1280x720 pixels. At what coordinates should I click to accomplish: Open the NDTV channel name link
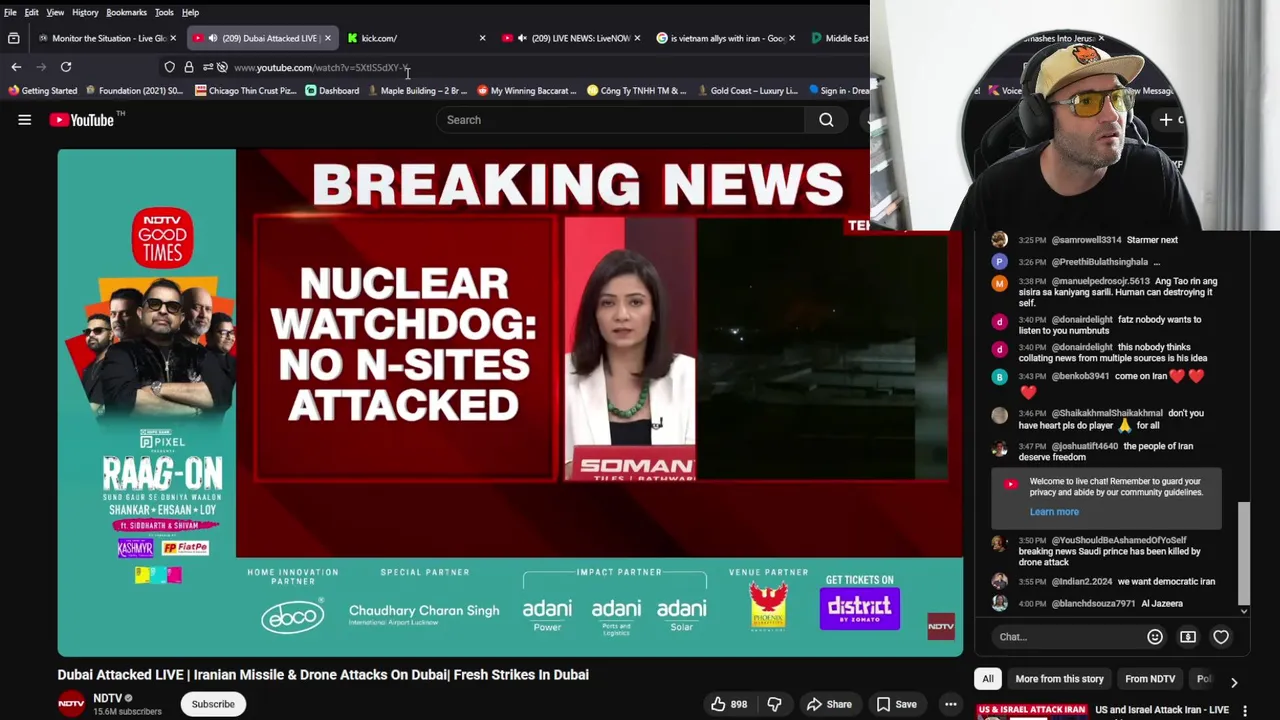tap(107, 698)
